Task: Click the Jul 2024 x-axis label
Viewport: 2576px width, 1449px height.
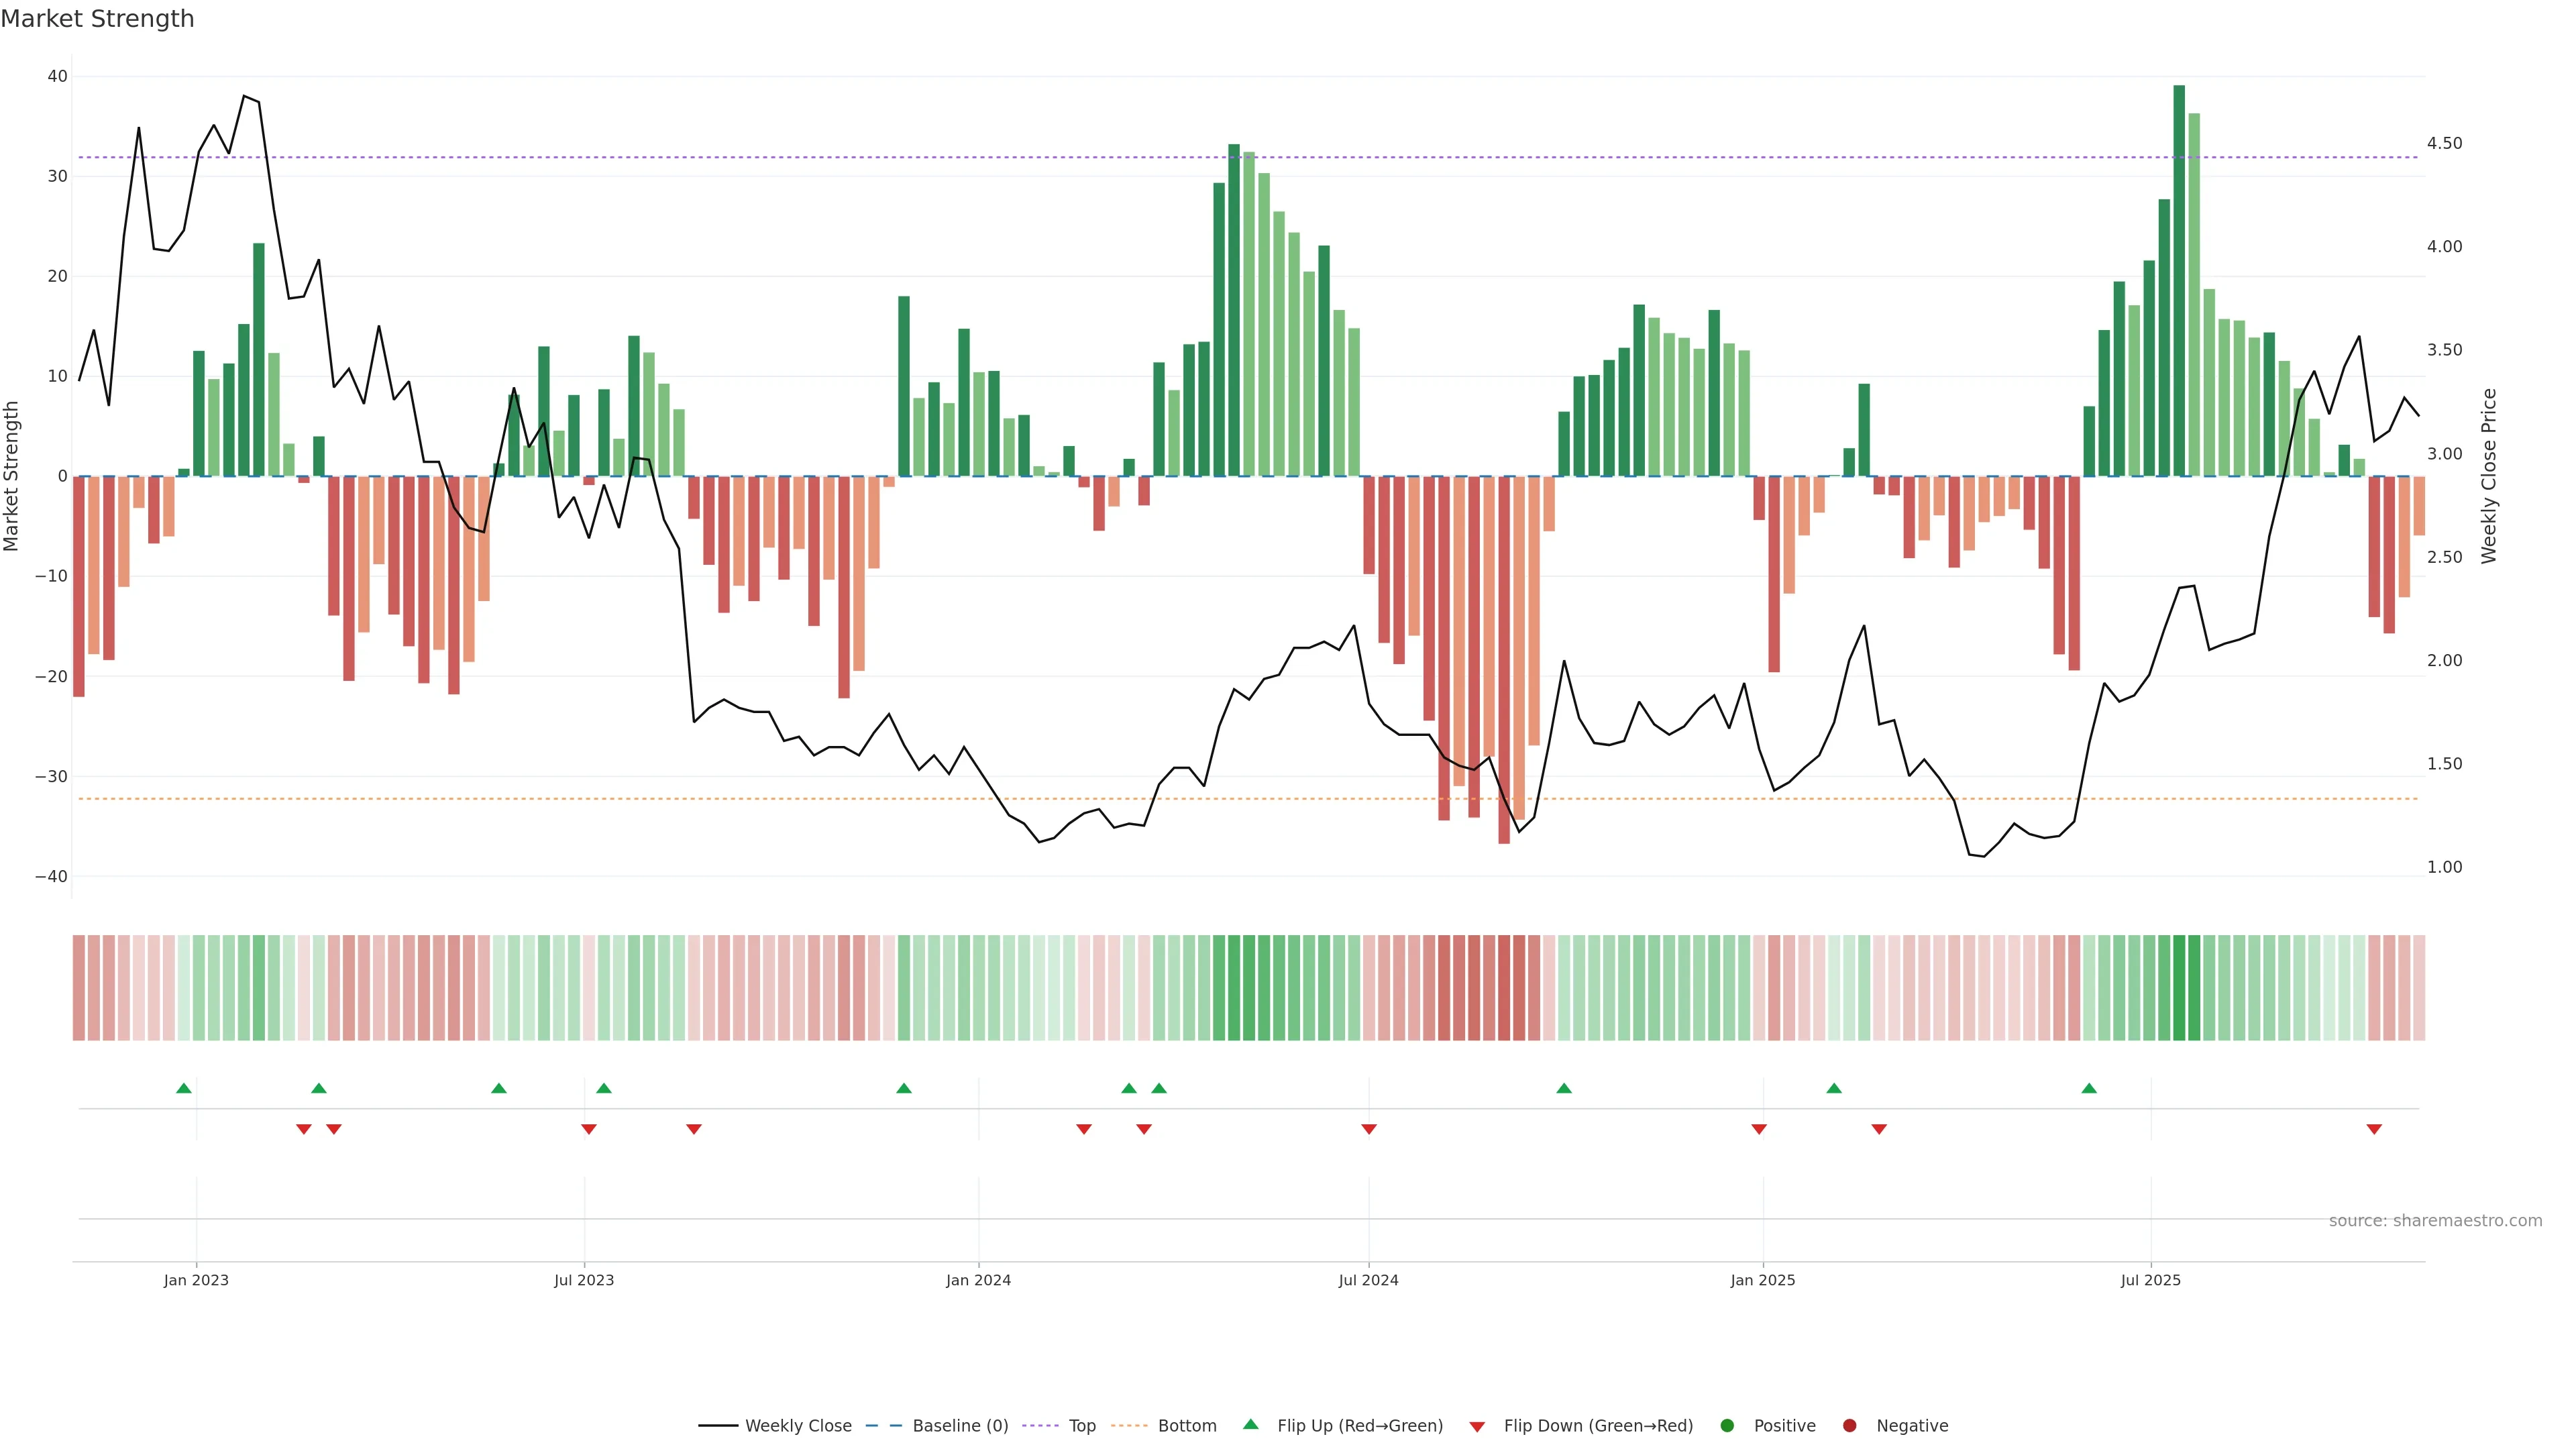Action: pos(1368,1280)
